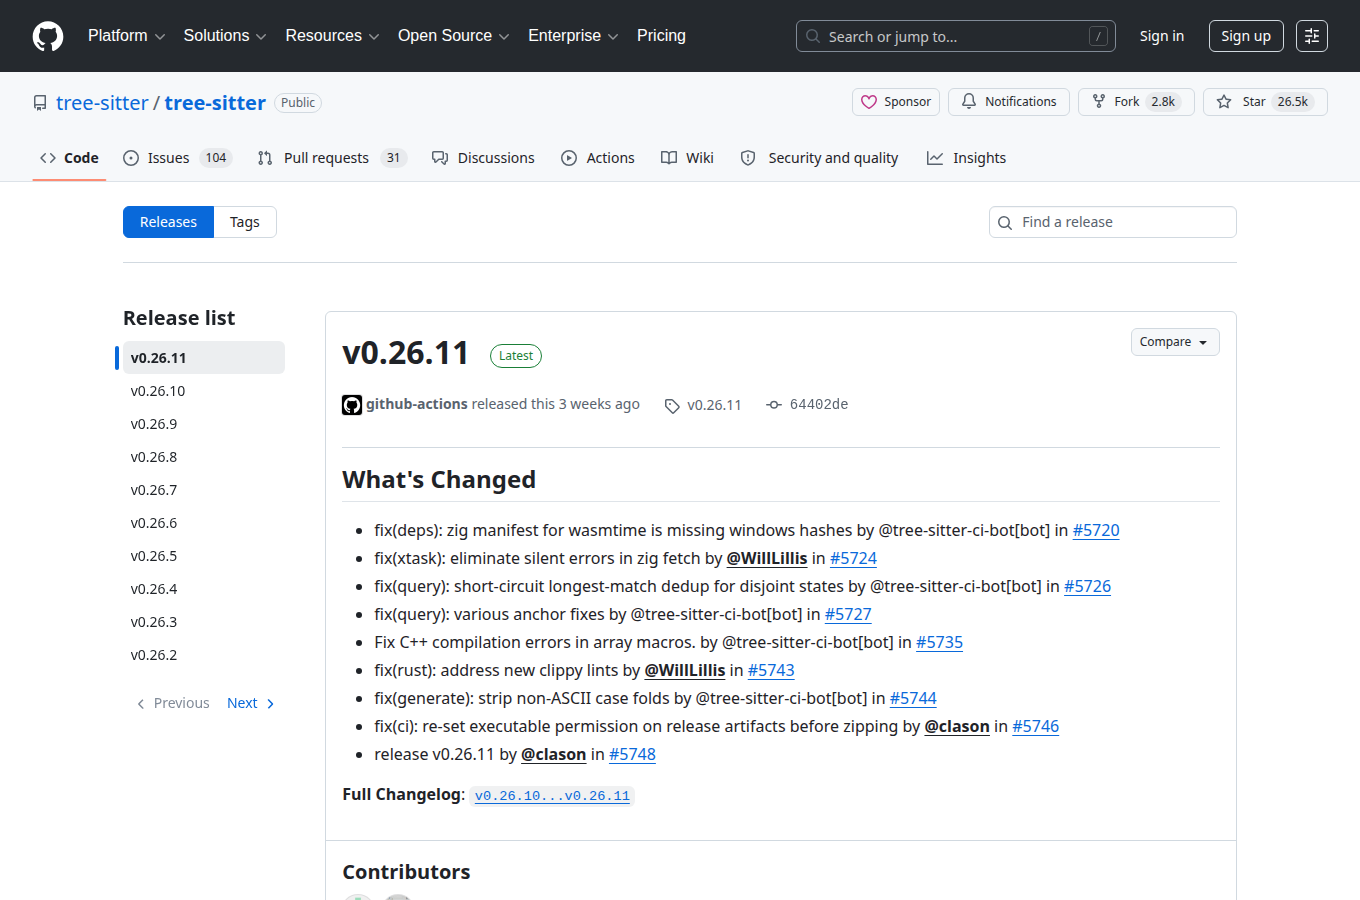Open the Code tab

point(69,158)
